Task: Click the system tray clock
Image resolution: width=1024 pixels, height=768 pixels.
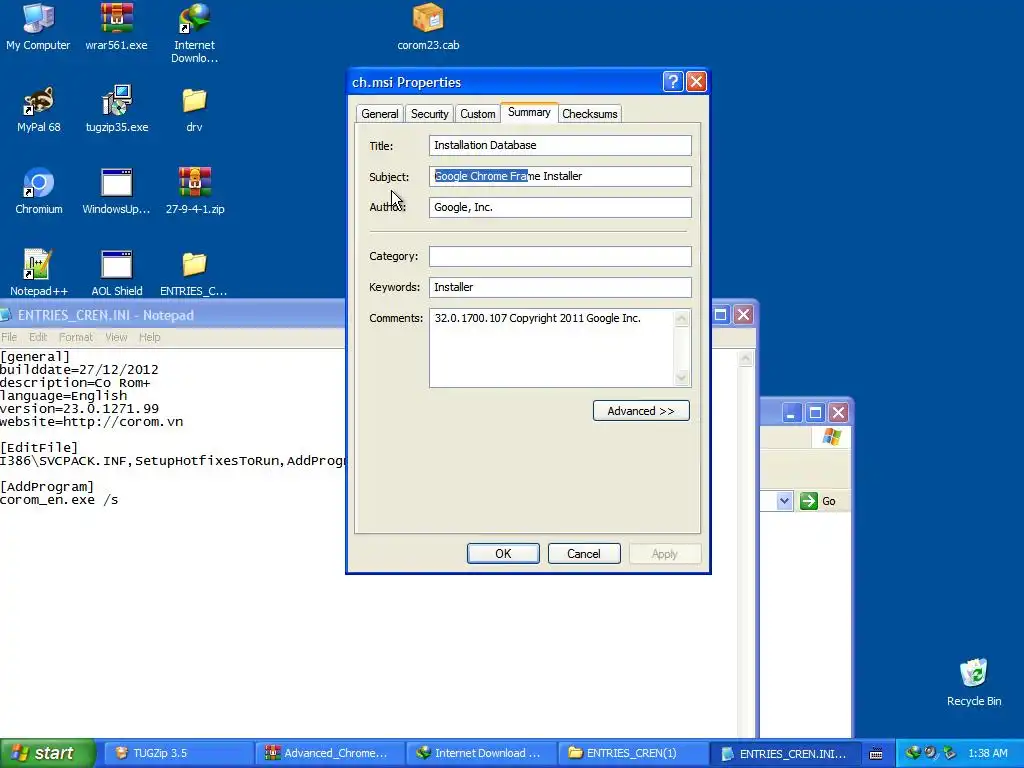Action: coord(987,753)
